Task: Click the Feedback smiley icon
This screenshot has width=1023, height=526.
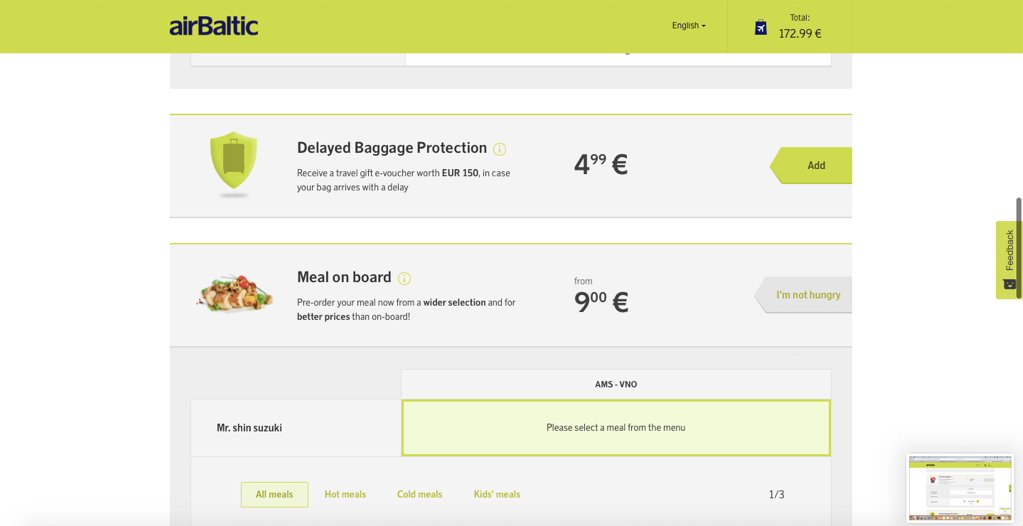Action: [x=1009, y=284]
